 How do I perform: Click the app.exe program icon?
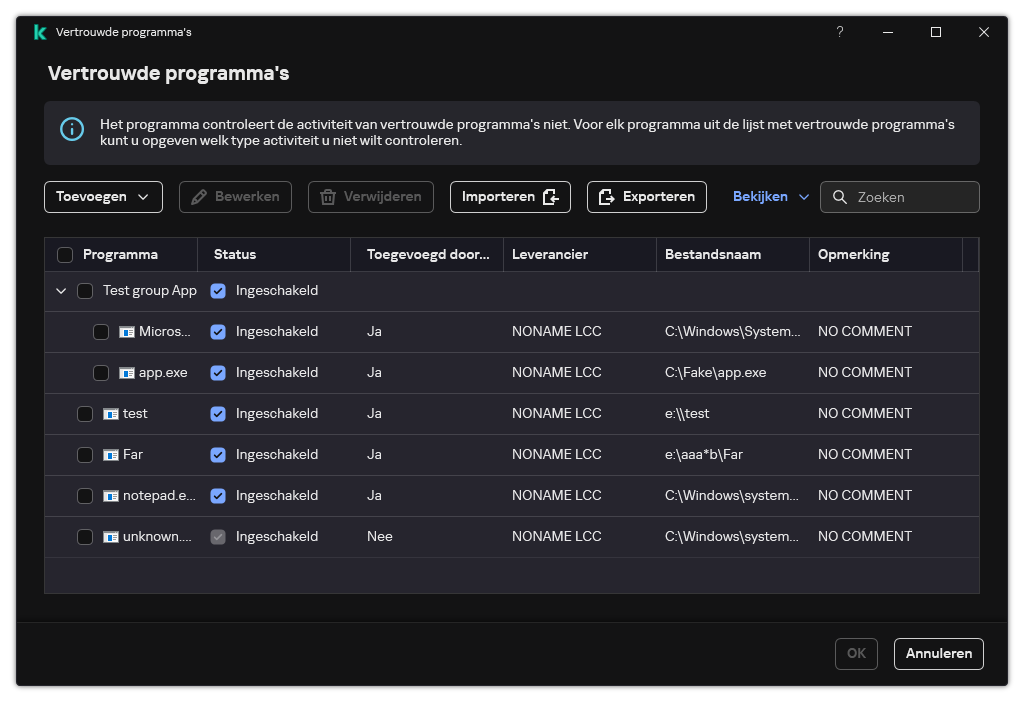pyautogui.click(x=127, y=373)
